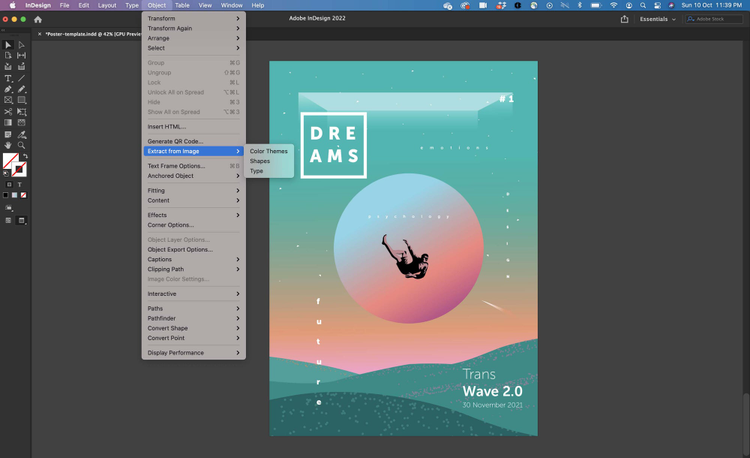
Task: Select the Rectangle Frame tool
Action: tap(8, 100)
